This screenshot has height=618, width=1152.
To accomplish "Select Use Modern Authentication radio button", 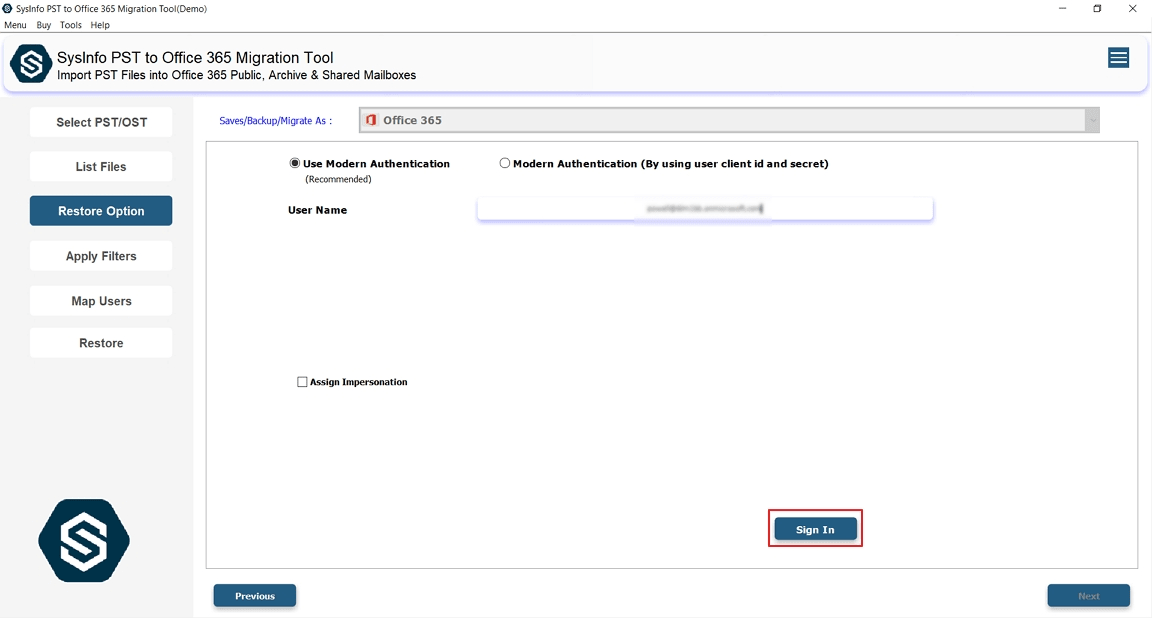I will (295, 163).
